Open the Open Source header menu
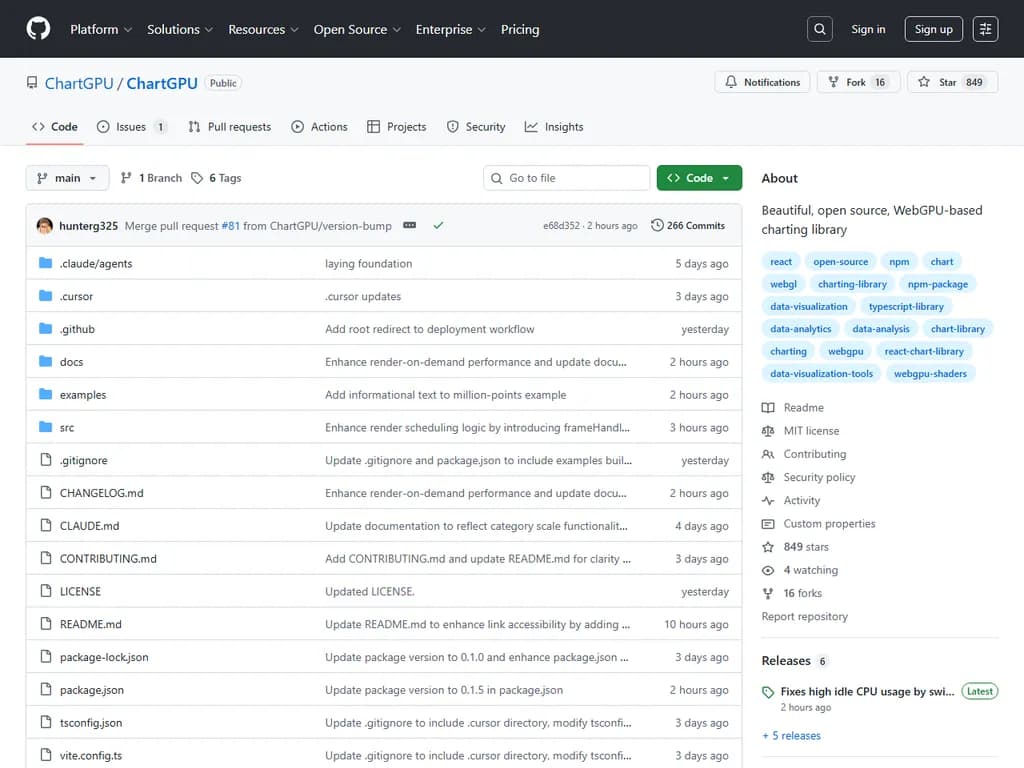1024x768 pixels. pos(357,29)
